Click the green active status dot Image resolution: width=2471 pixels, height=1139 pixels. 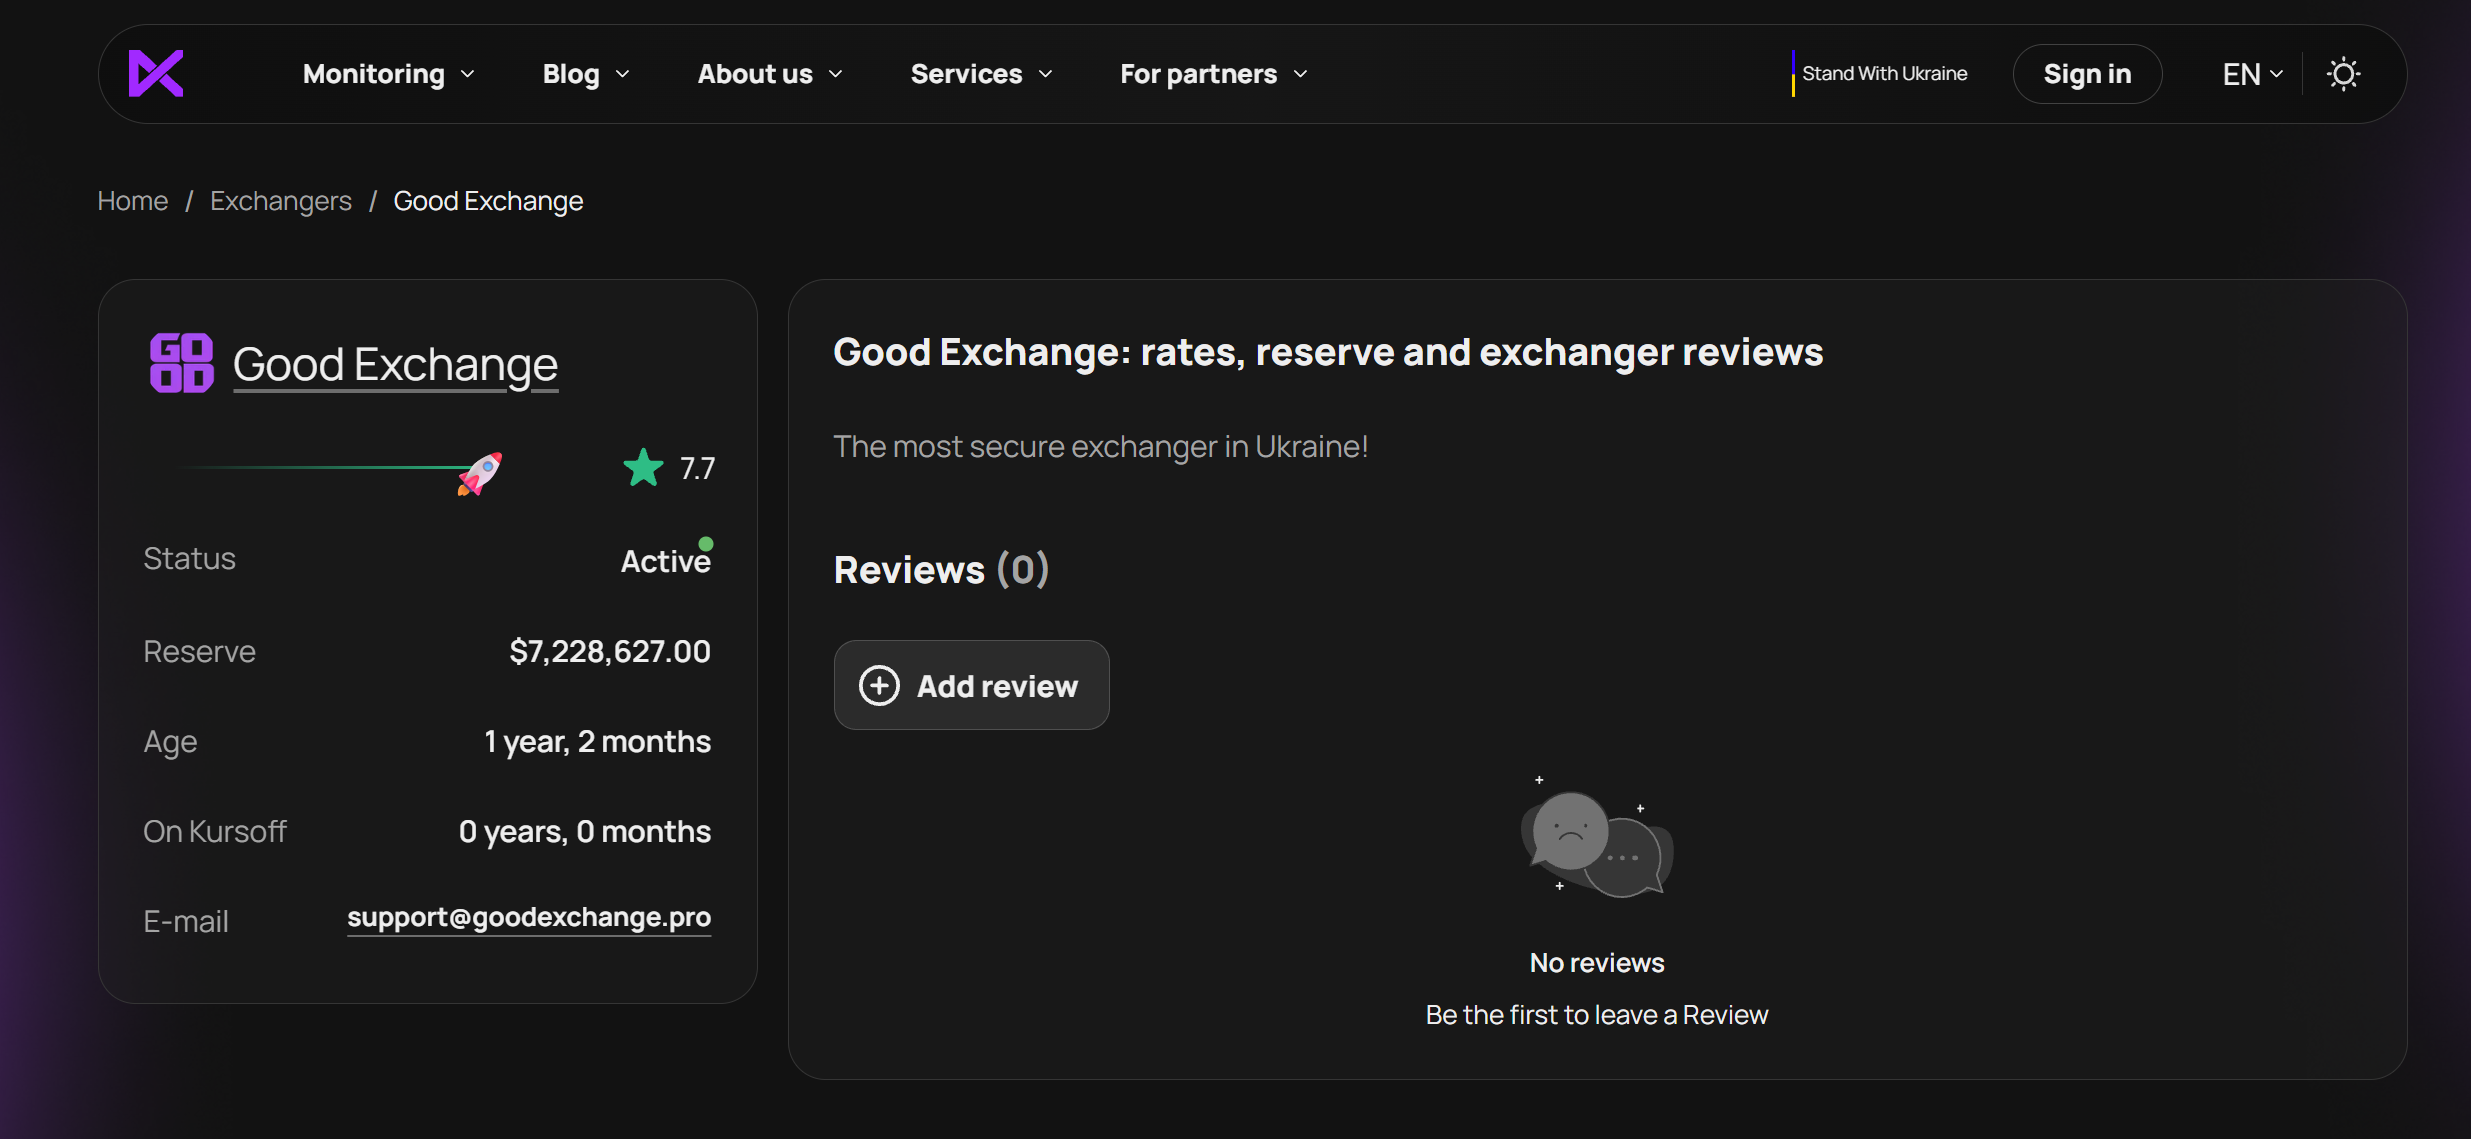pyautogui.click(x=706, y=544)
